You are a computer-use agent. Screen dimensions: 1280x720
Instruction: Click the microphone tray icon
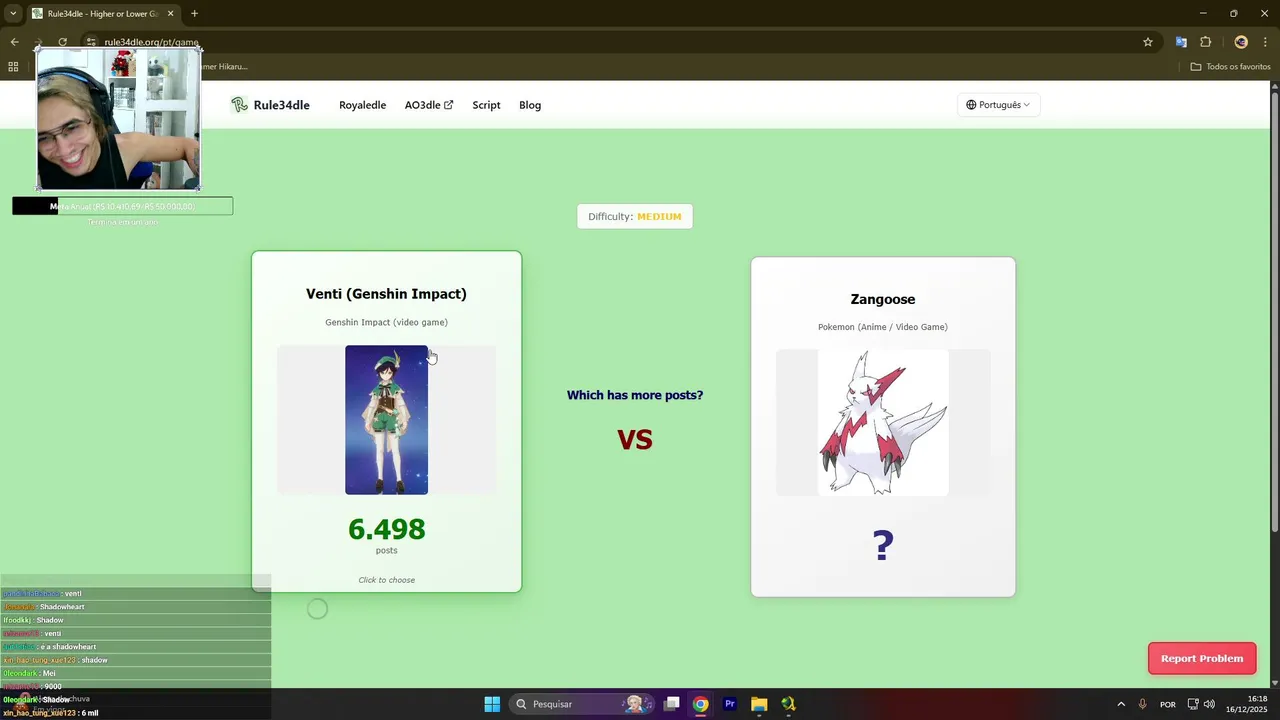1142,704
